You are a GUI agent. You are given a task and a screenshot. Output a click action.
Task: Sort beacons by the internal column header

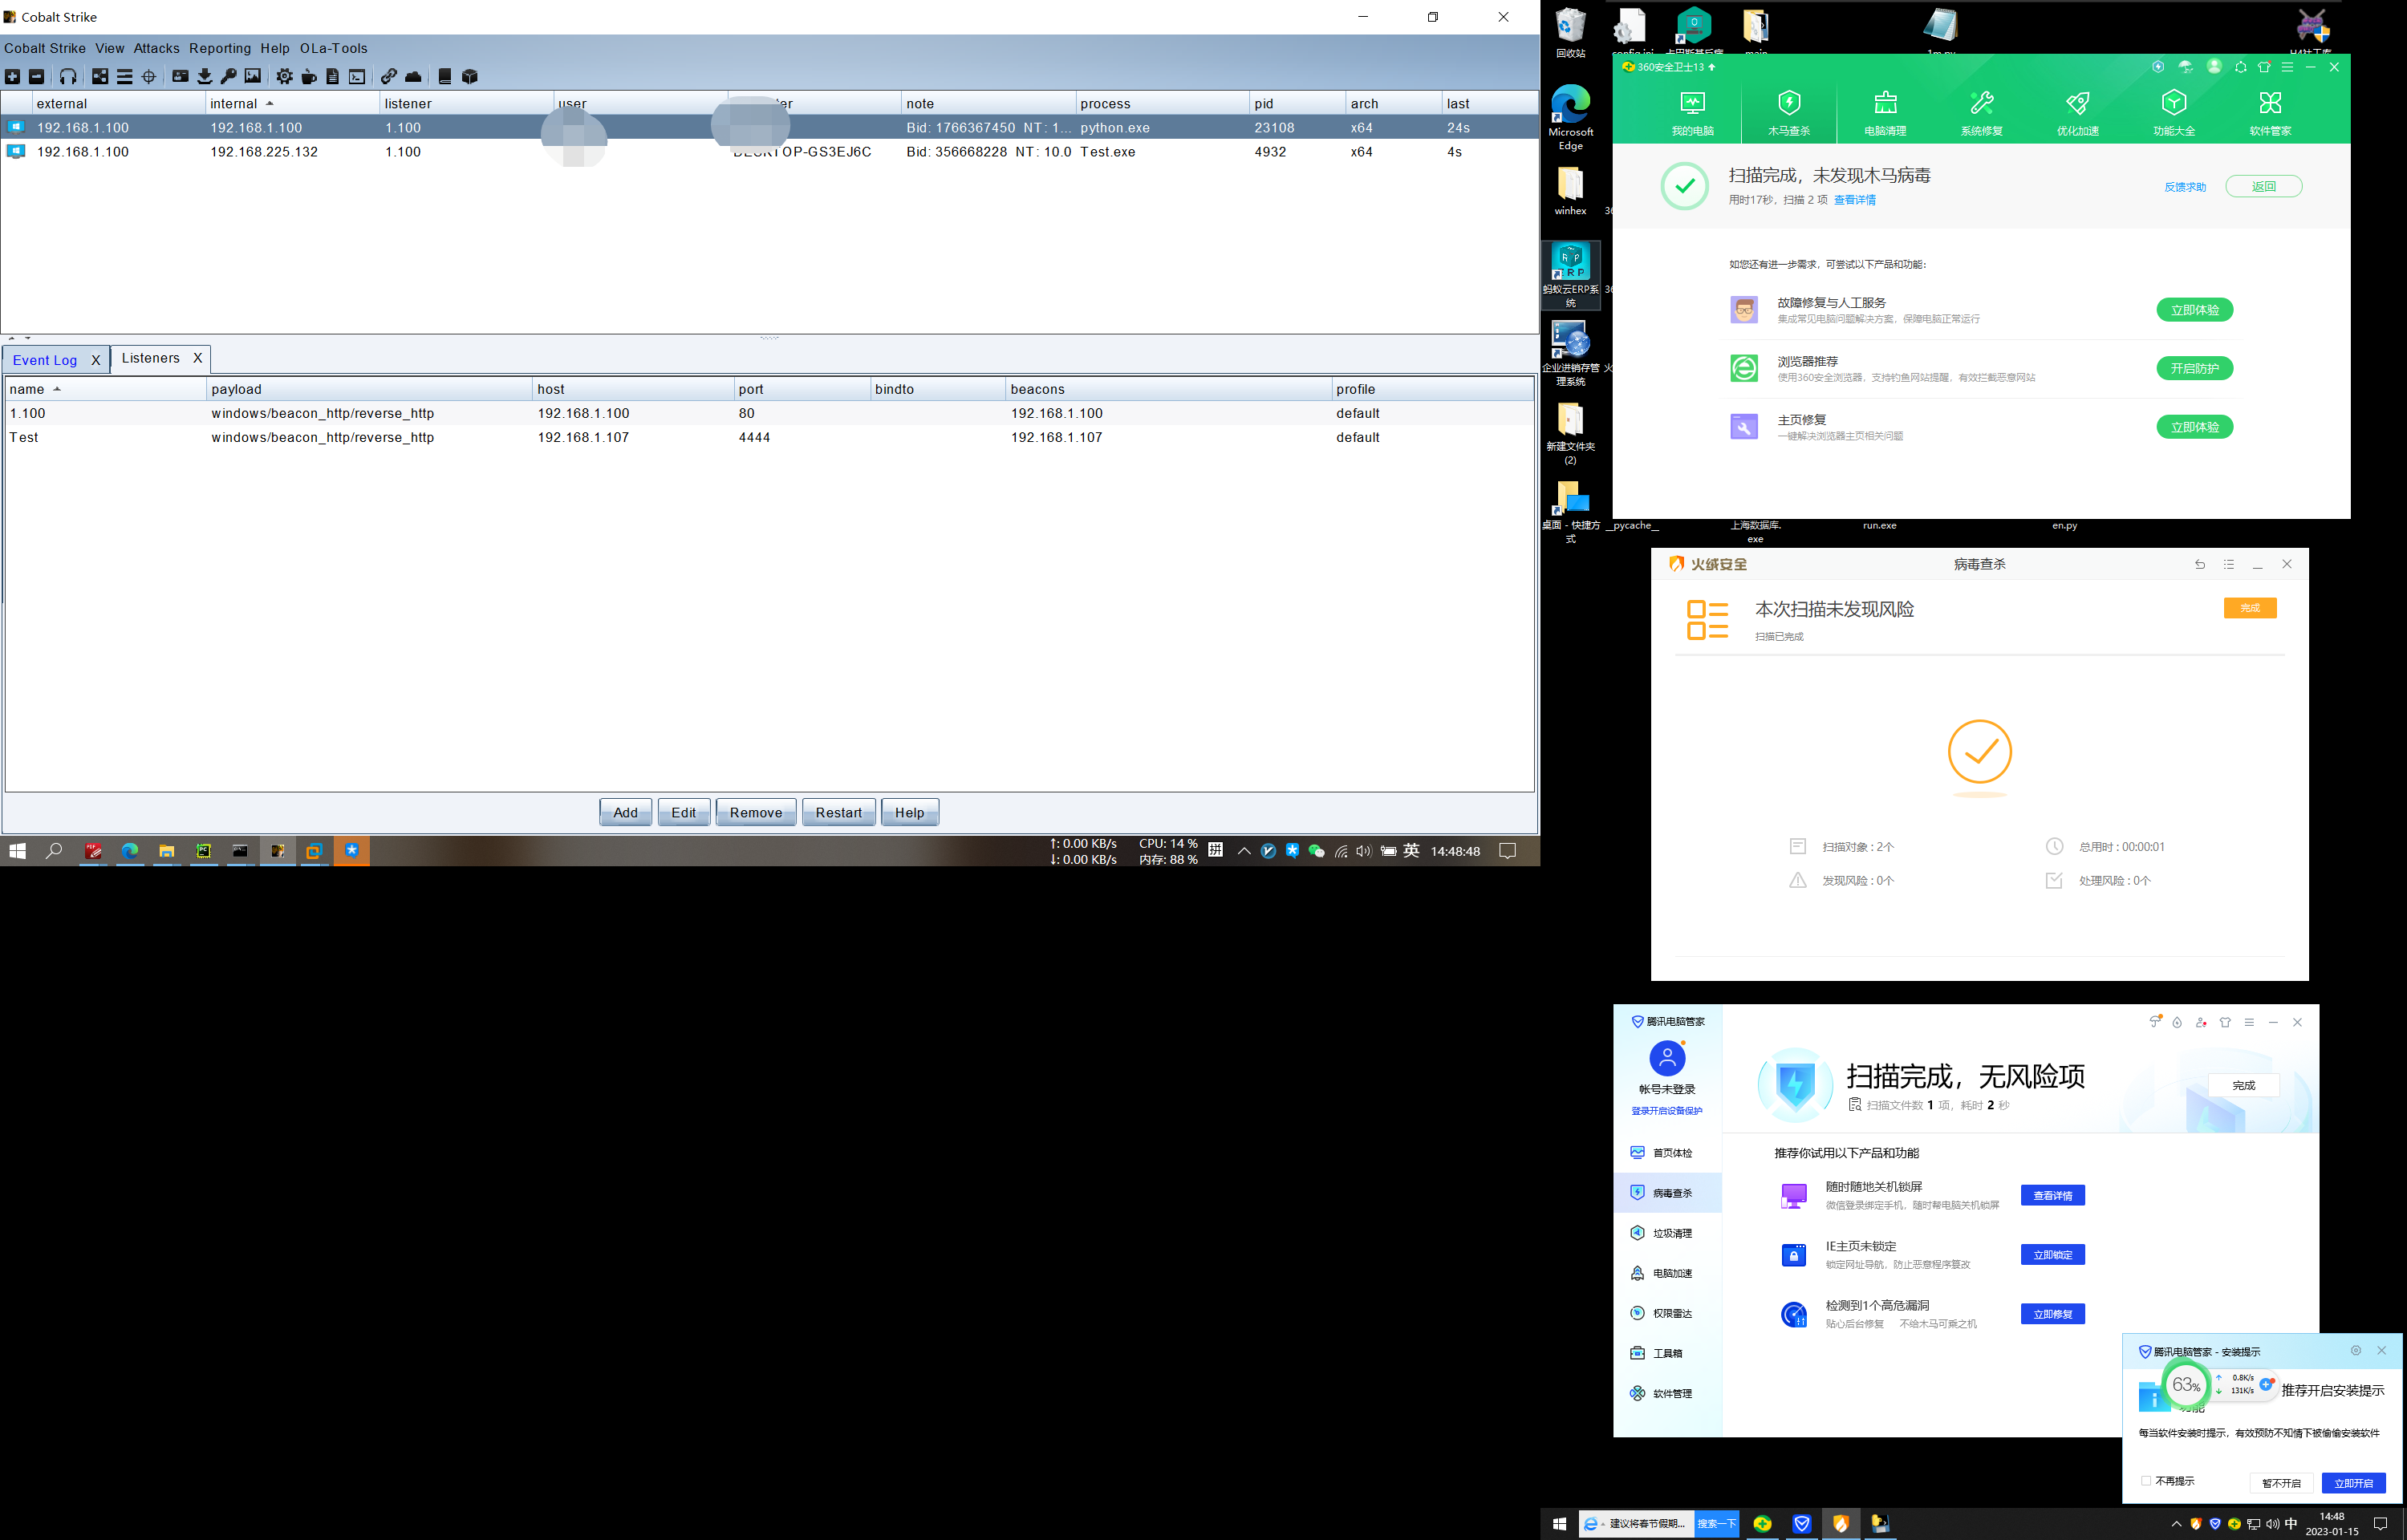[234, 103]
